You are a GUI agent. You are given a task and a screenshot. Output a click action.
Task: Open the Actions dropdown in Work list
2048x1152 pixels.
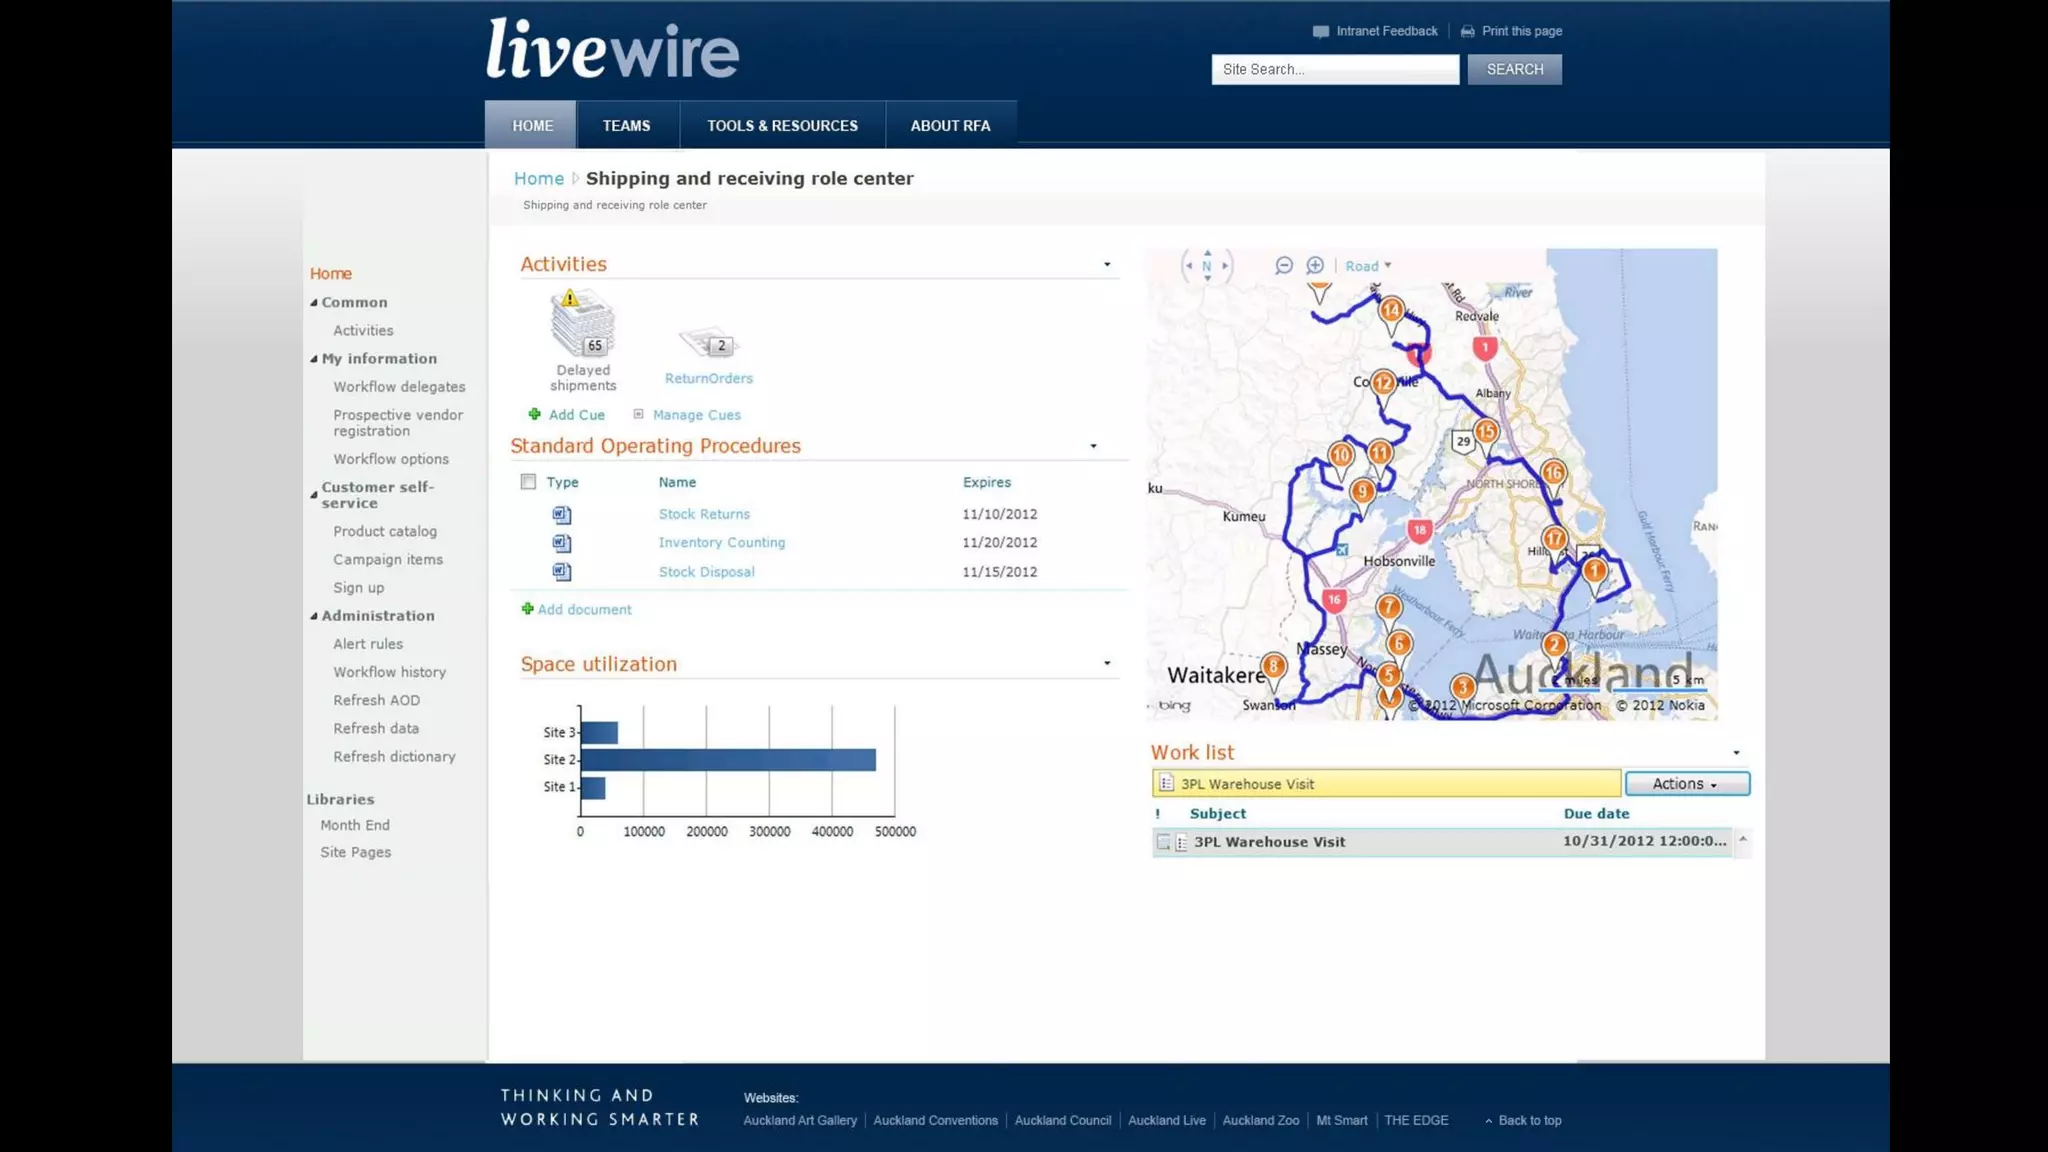click(x=1686, y=784)
